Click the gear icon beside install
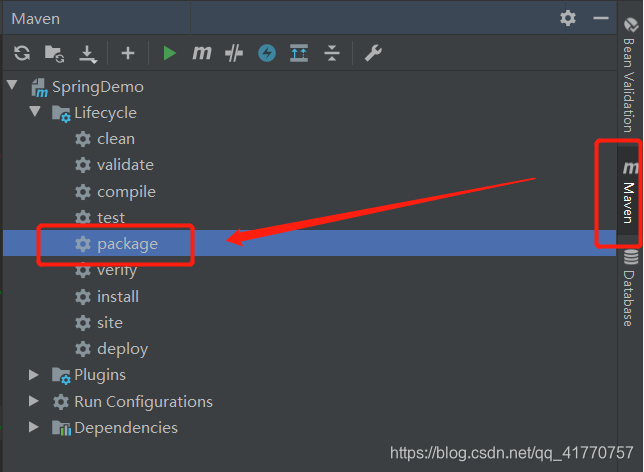Viewport: 644px width, 472px height. point(83,297)
